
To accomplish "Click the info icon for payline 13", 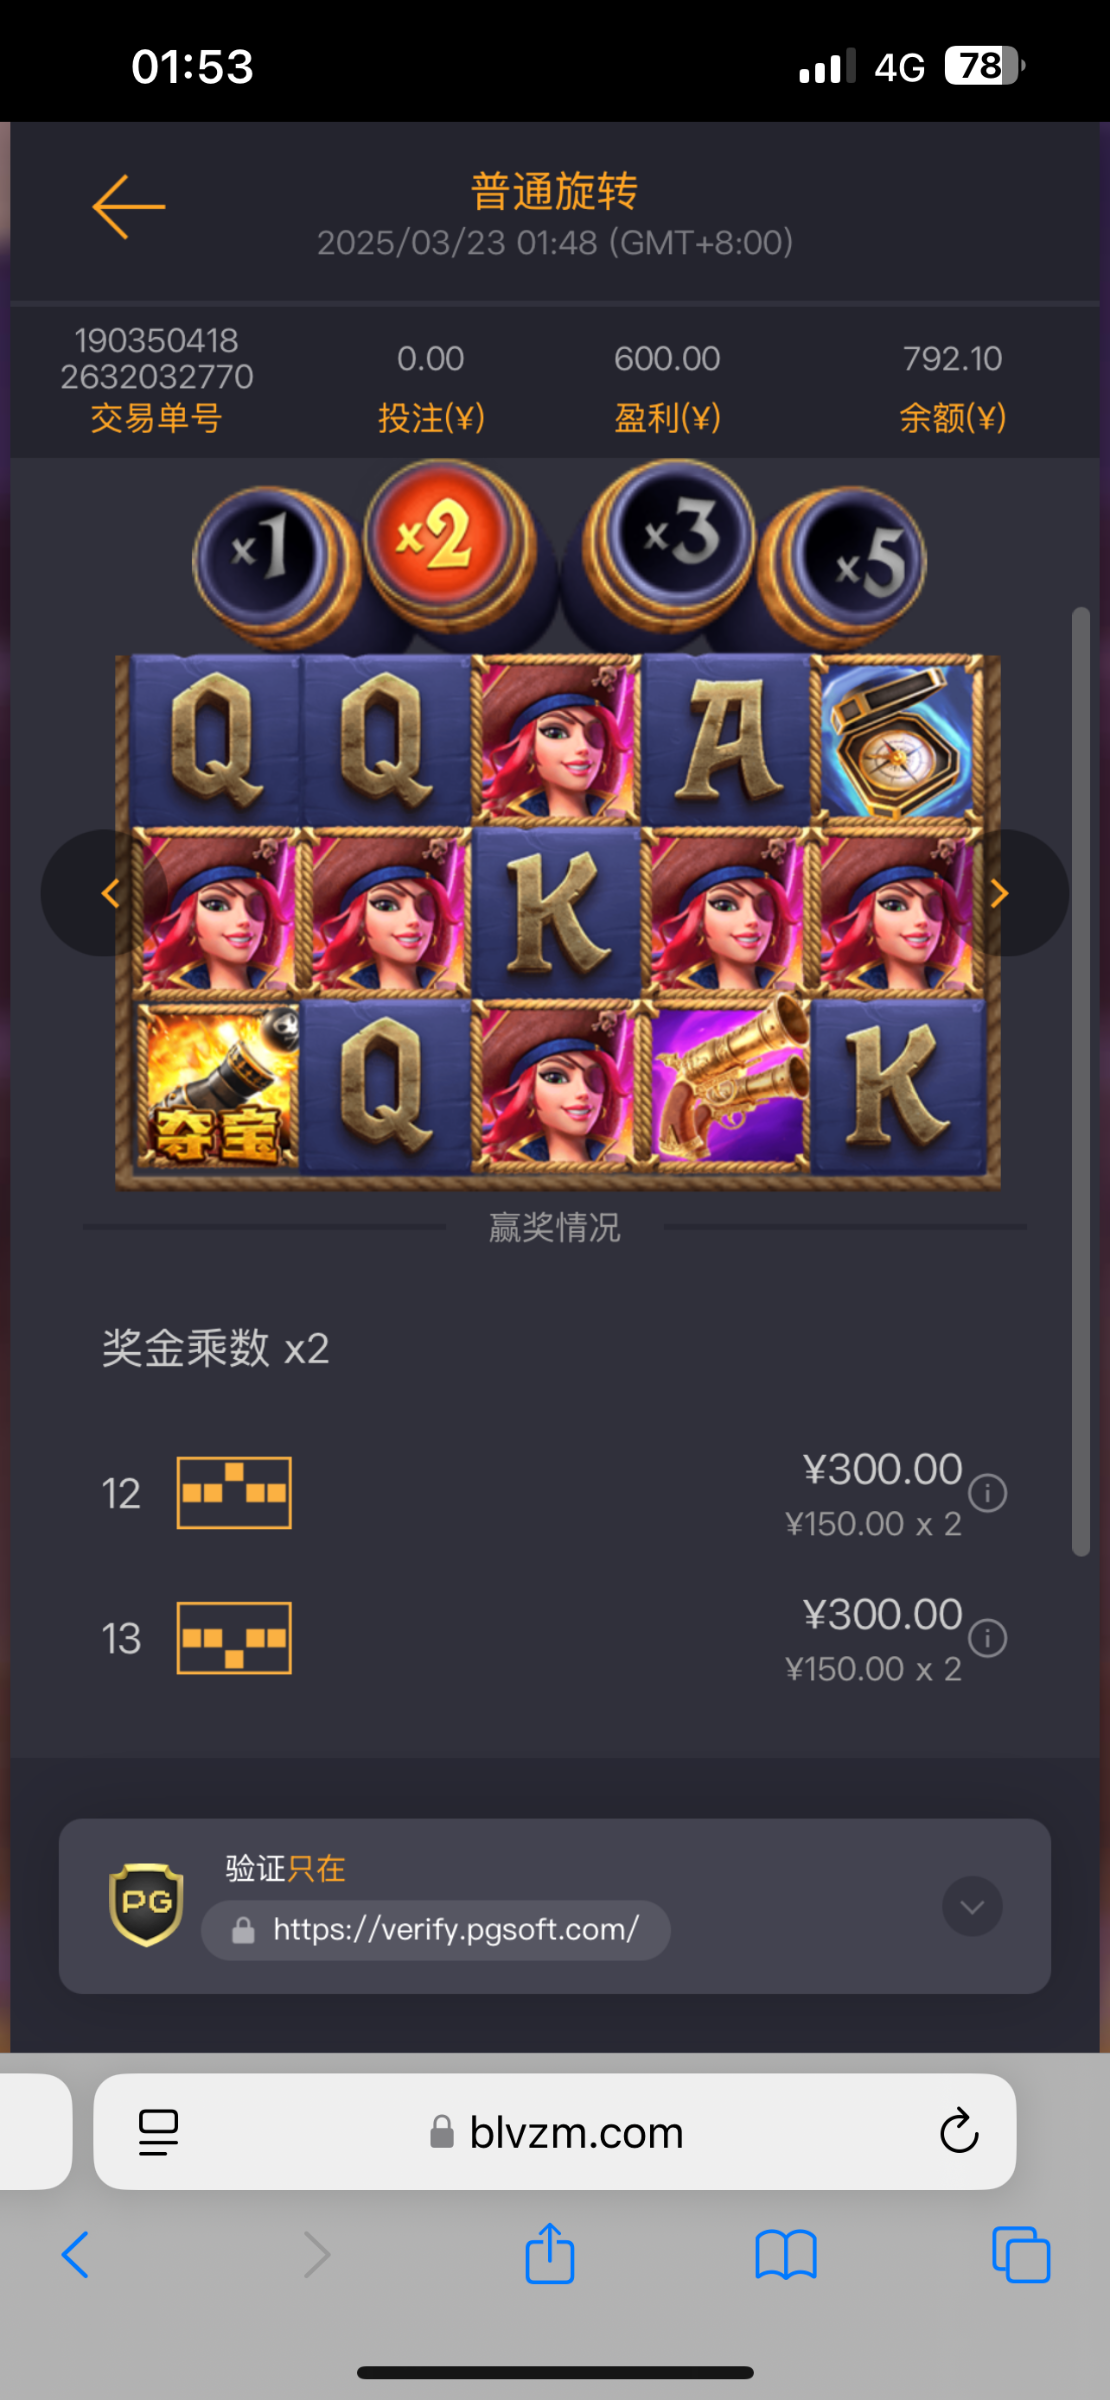I will 987,1638.
